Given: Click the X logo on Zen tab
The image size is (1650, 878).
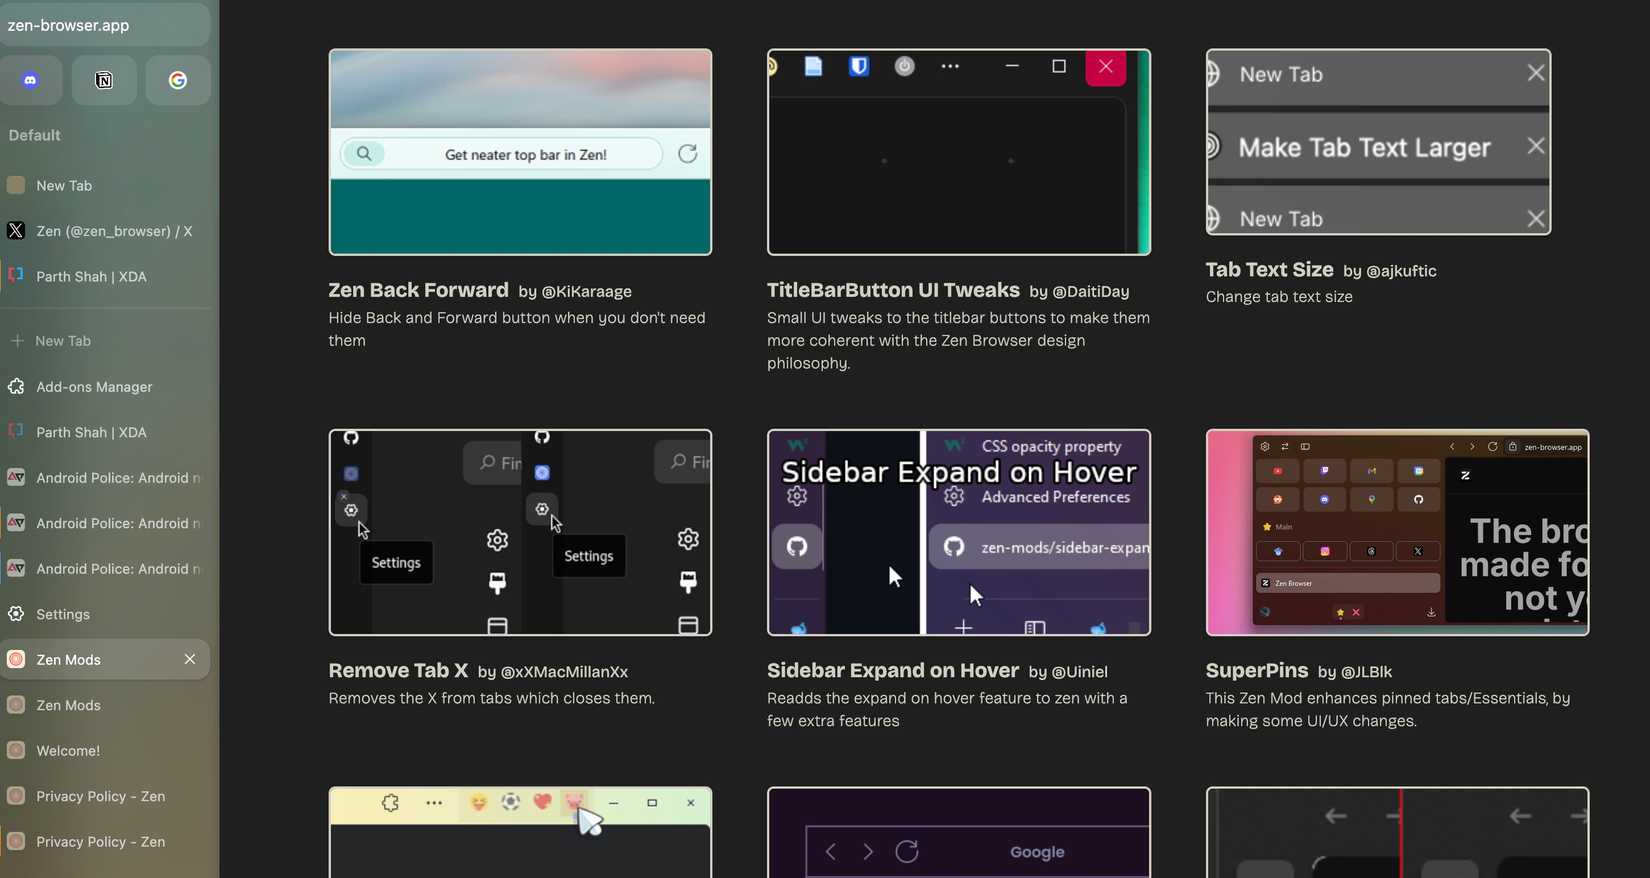Looking at the screenshot, I should tap(16, 231).
